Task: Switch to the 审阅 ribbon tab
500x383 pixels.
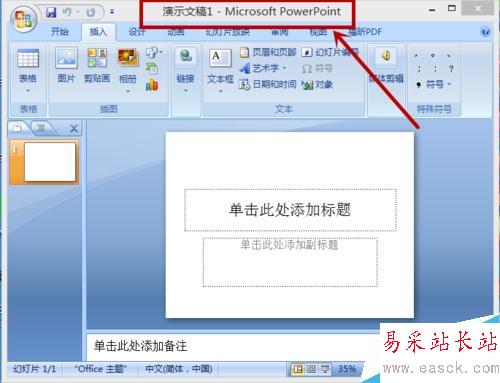Action: (279, 33)
